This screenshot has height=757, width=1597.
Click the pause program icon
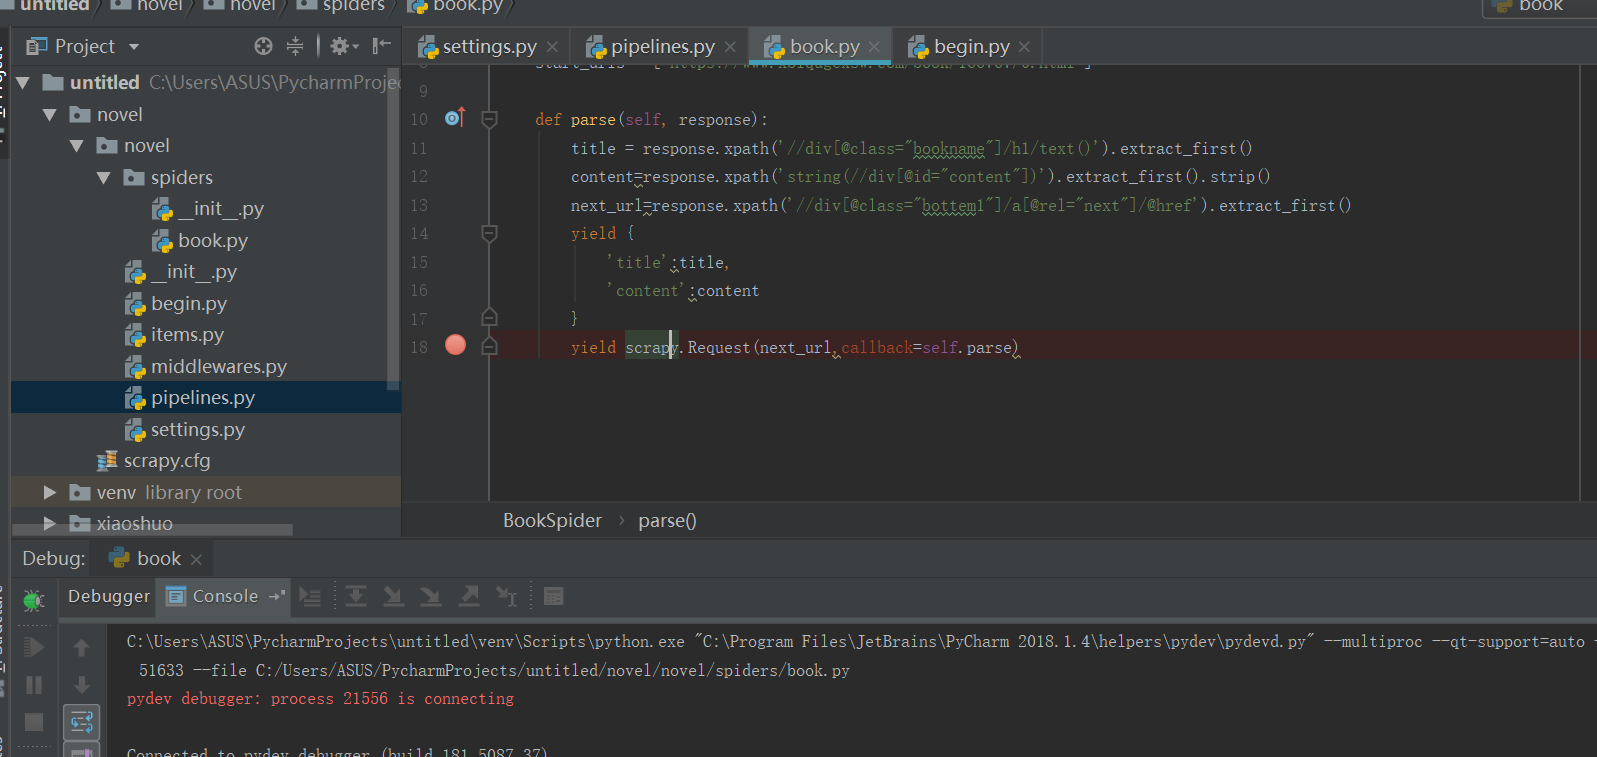[x=33, y=685]
